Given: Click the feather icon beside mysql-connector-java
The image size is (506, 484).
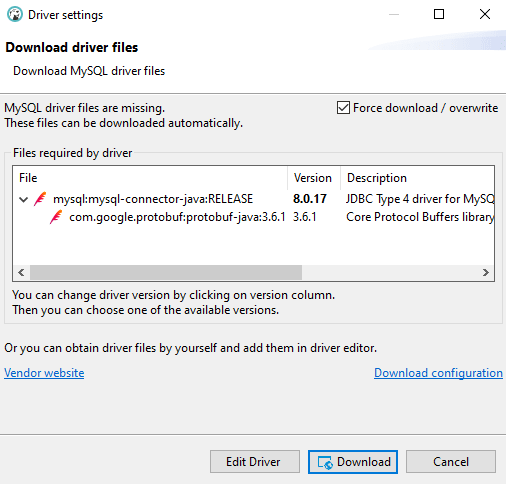Looking at the screenshot, I should (40, 199).
